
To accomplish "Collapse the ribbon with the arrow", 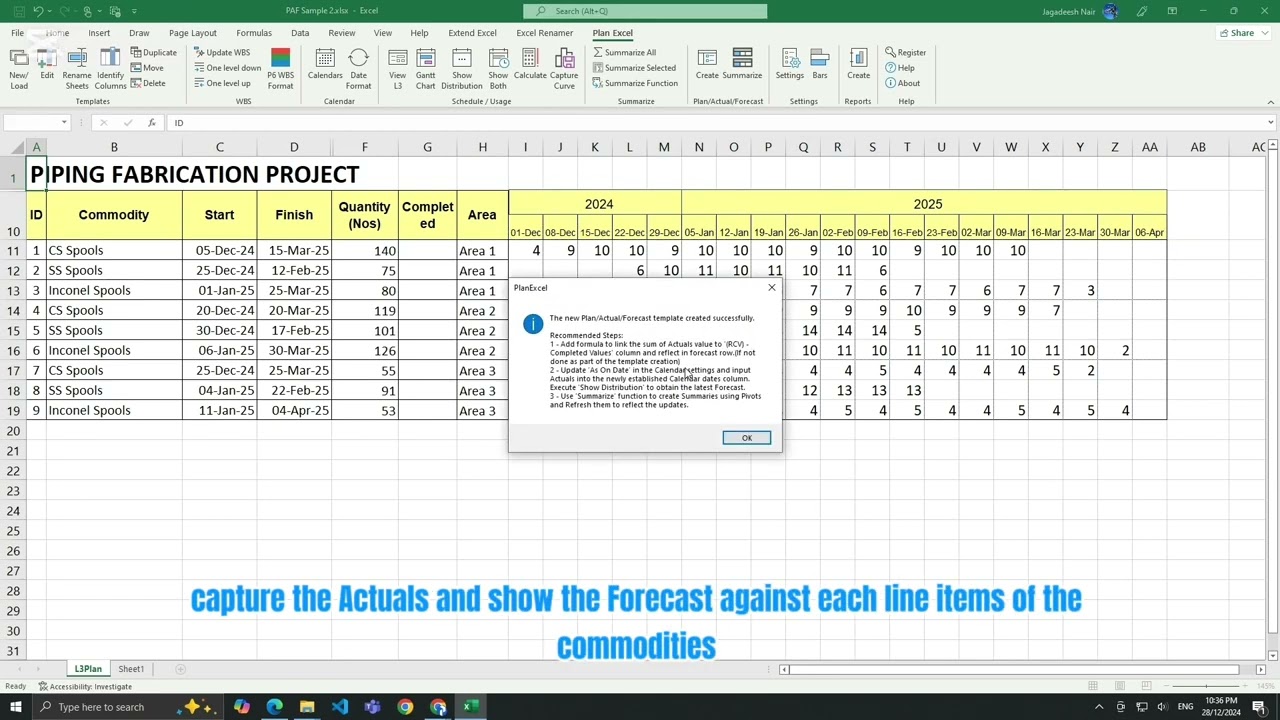I will tap(1271, 101).
